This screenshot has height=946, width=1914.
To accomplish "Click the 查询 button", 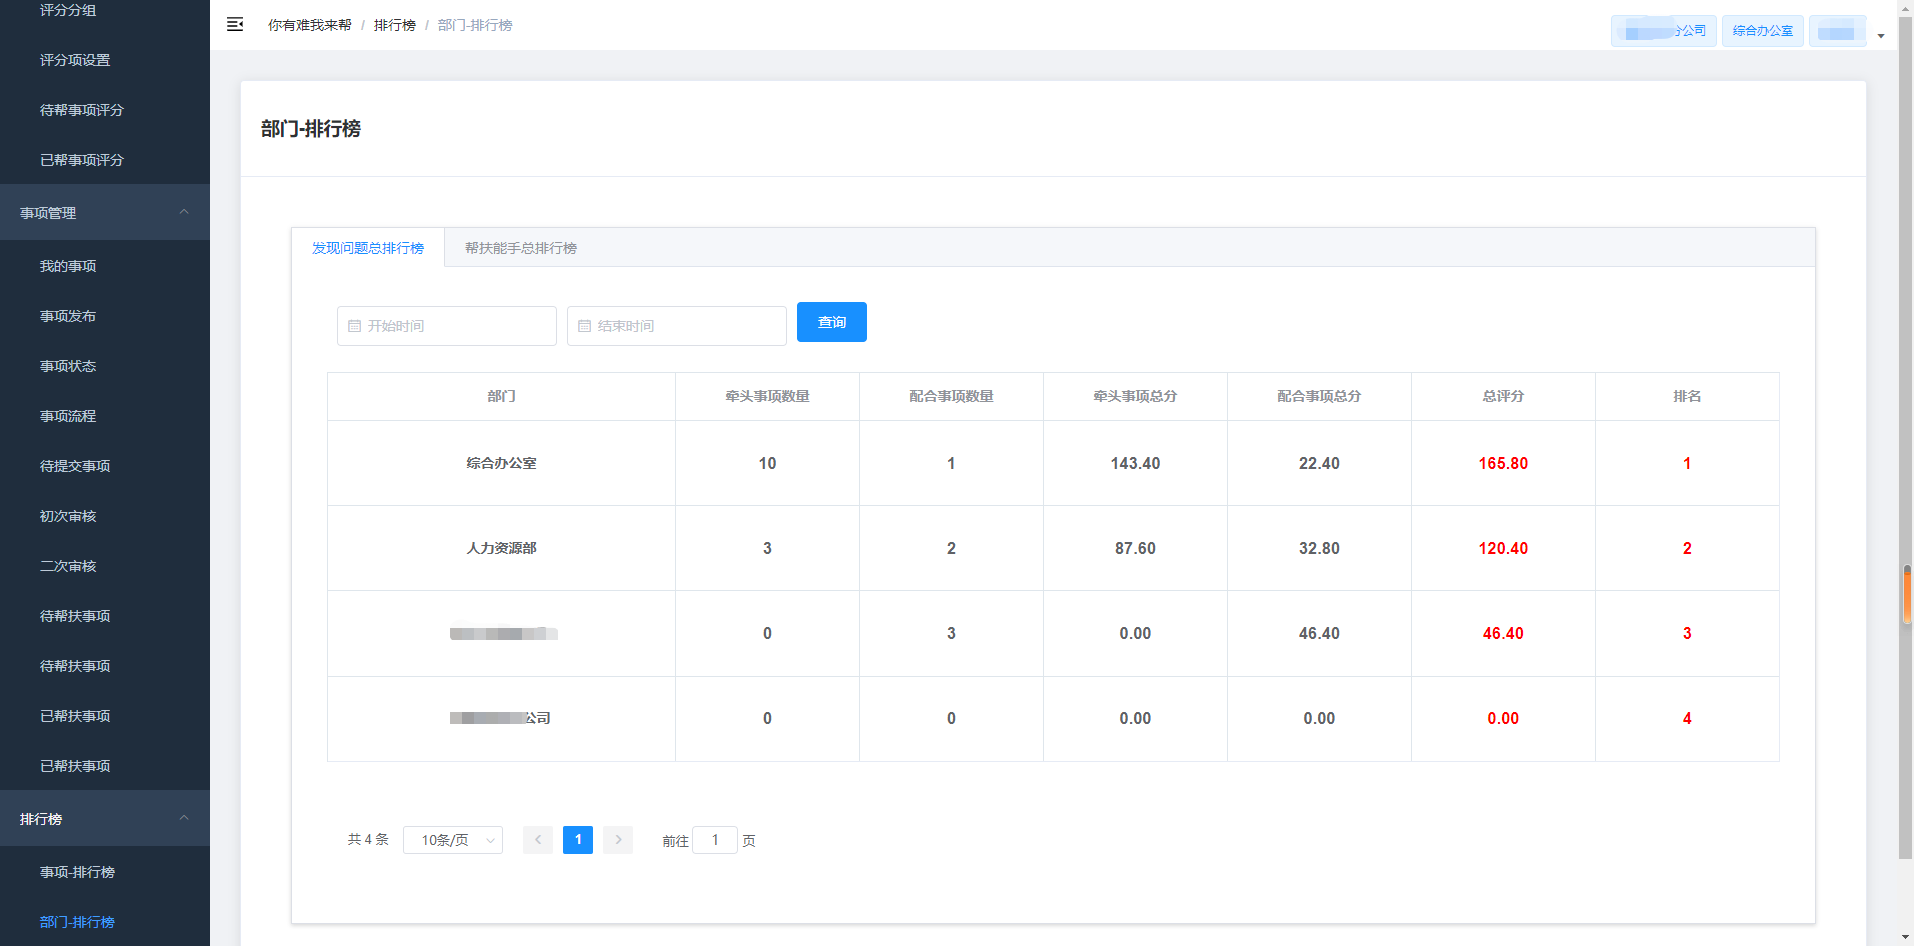I will pos(832,322).
